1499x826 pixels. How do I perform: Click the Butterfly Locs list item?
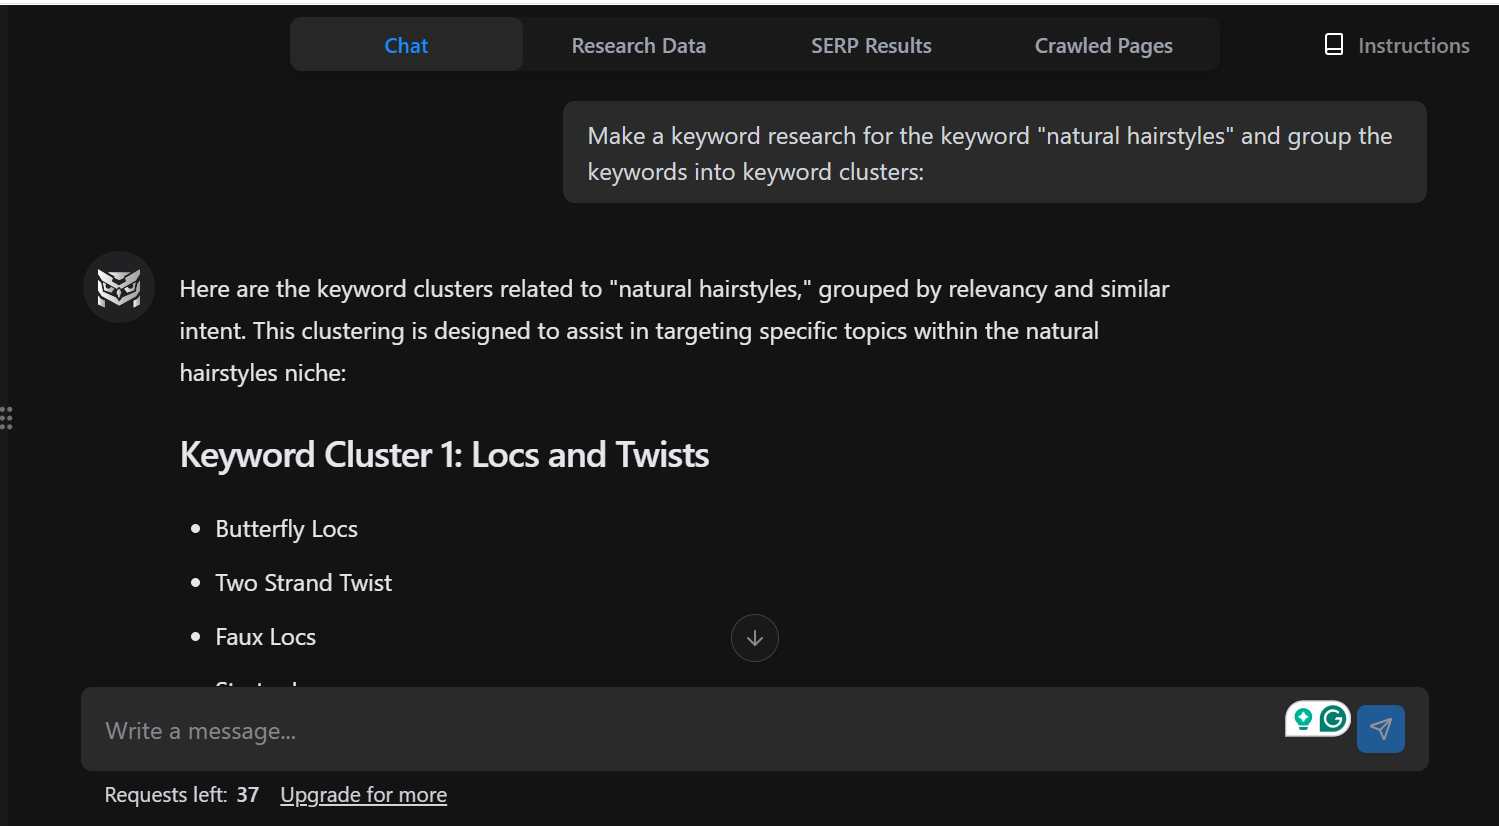(x=286, y=528)
